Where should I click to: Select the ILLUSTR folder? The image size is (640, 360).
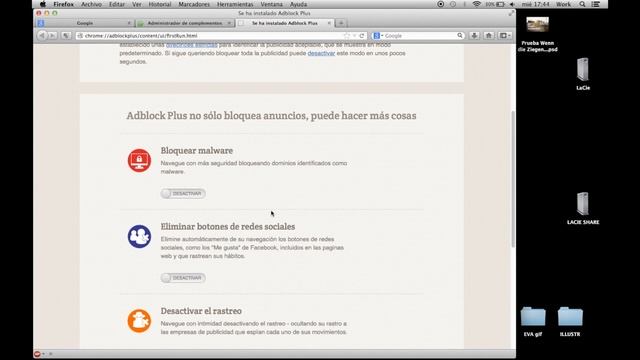click(570, 322)
